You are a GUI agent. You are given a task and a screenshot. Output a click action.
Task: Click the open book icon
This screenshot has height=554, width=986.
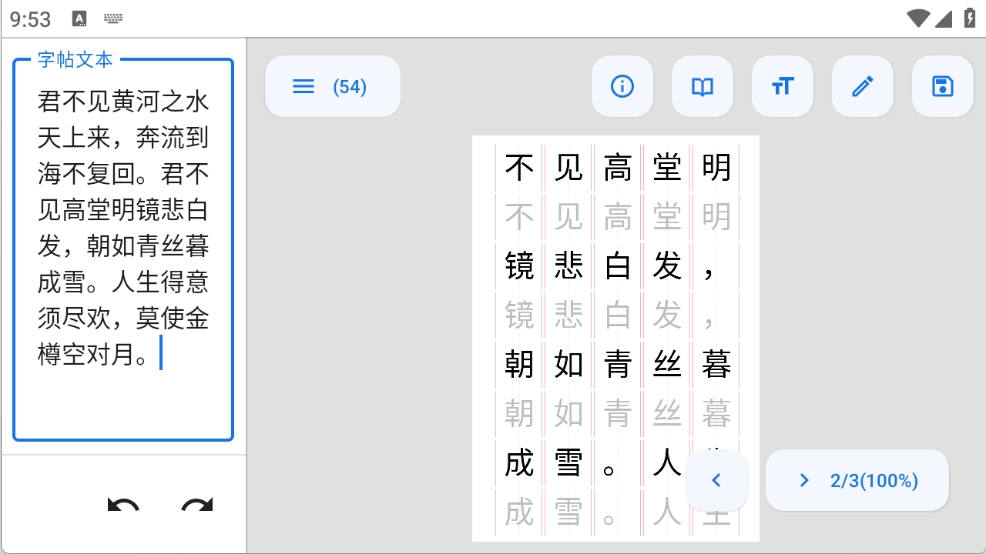click(x=702, y=87)
